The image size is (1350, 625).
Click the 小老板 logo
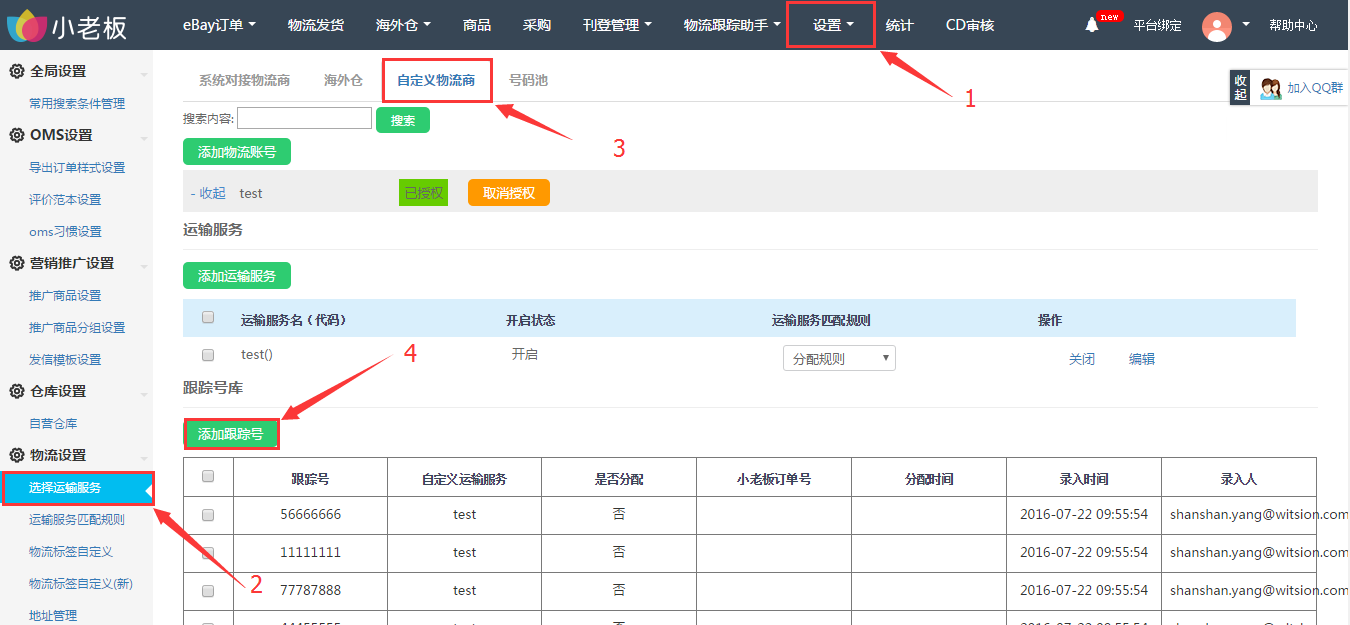68,26
